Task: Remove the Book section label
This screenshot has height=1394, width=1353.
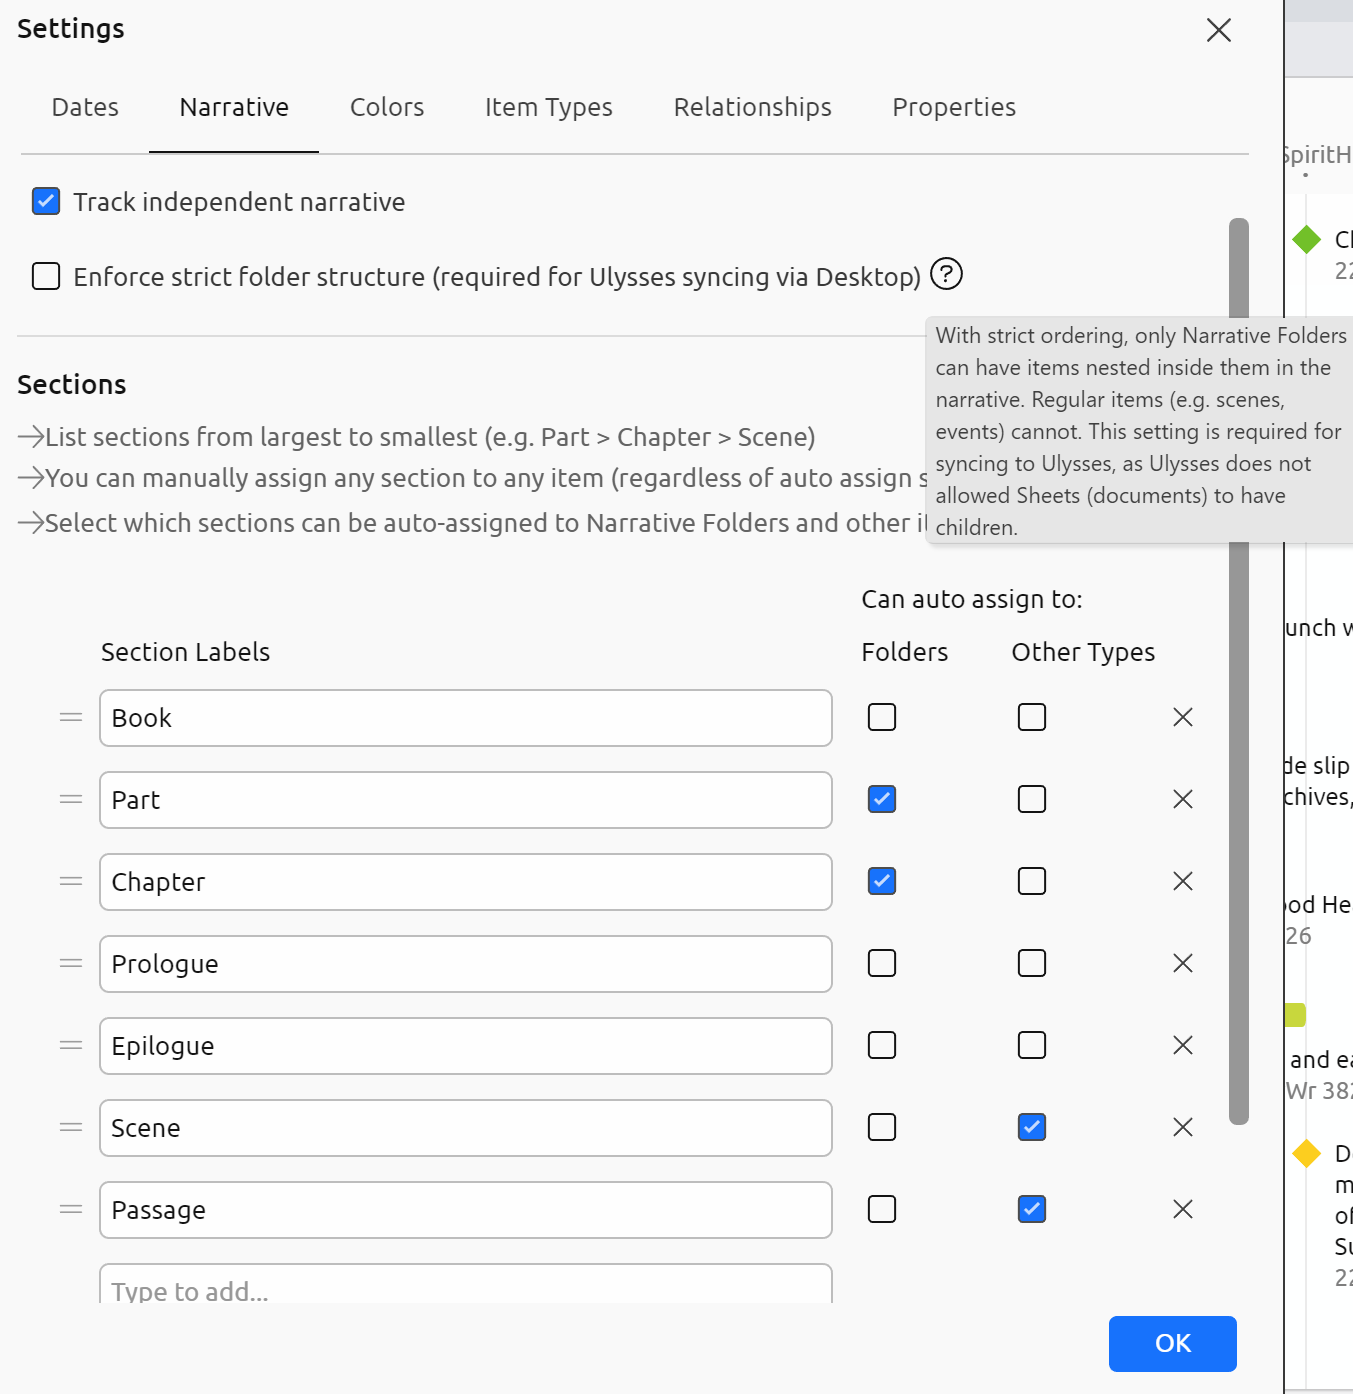Action: click(x=1182, y=717)
